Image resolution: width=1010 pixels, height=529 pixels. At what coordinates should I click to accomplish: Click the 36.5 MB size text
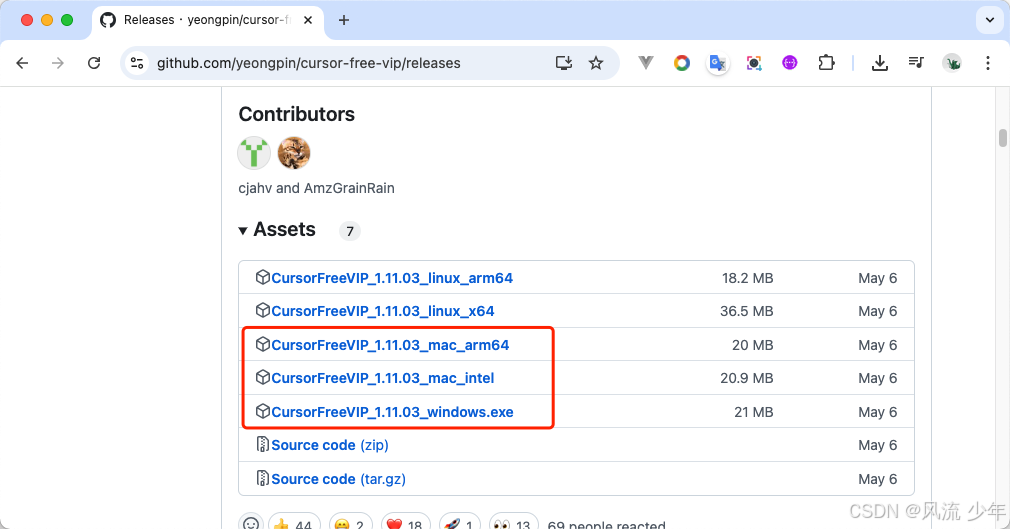tap(747, 311)
